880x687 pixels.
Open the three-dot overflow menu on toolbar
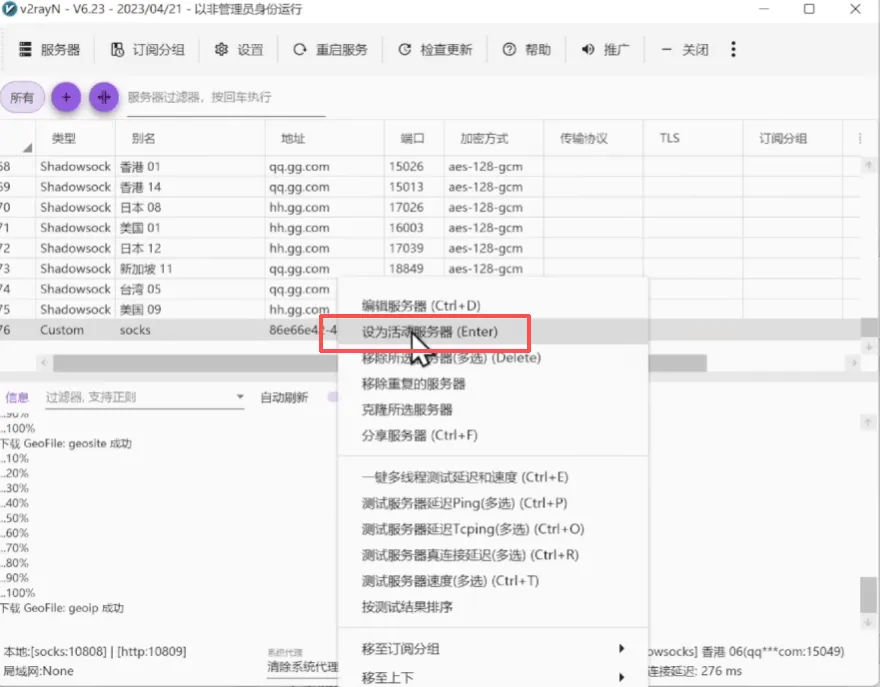[x=734, y=48]
